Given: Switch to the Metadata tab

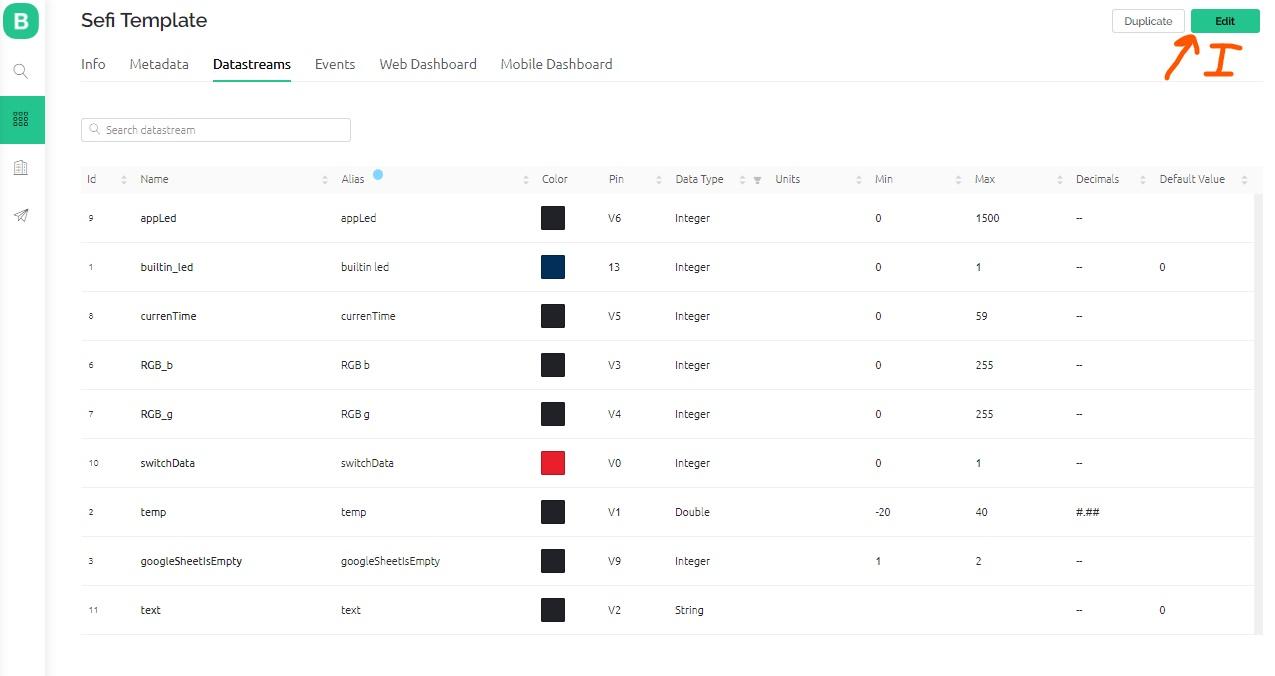Looking at the screenshot, I should [x=159, y=64].
